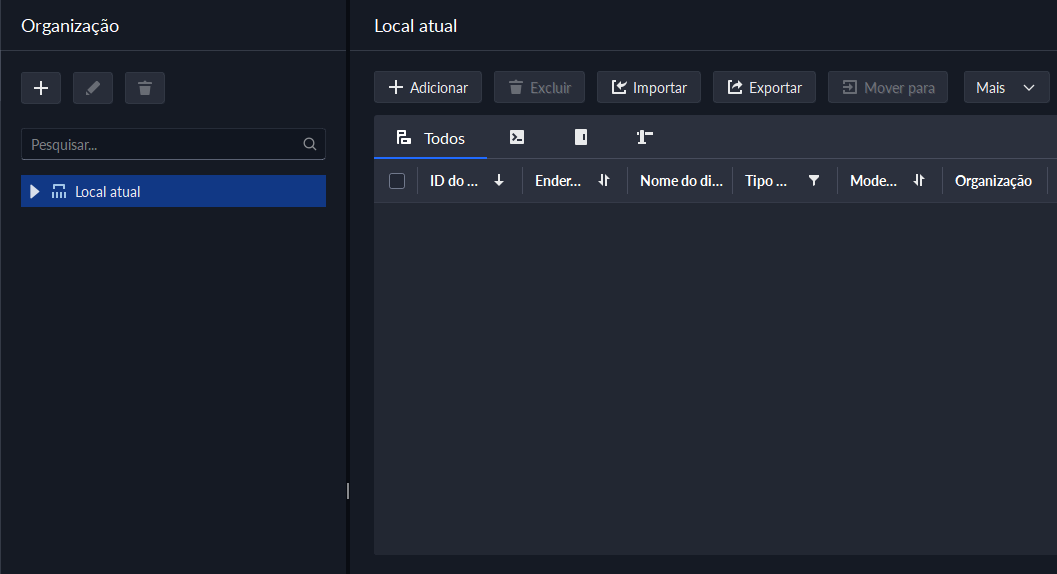Click the plus icon to add organization
Viewport: 1057px width, 574px height.
pos(41,88)
